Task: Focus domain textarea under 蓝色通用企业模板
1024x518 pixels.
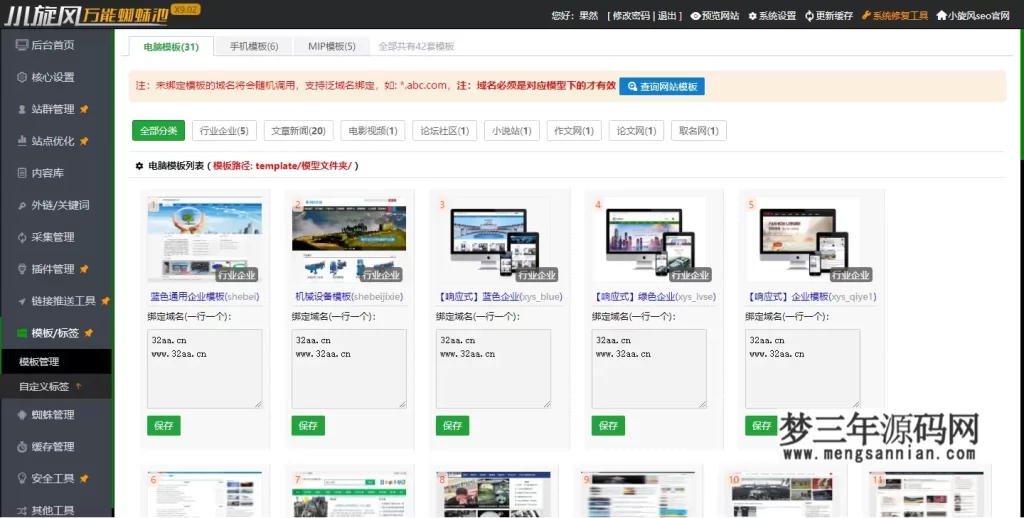Action: pyautogui.click(x=204, y=369)
